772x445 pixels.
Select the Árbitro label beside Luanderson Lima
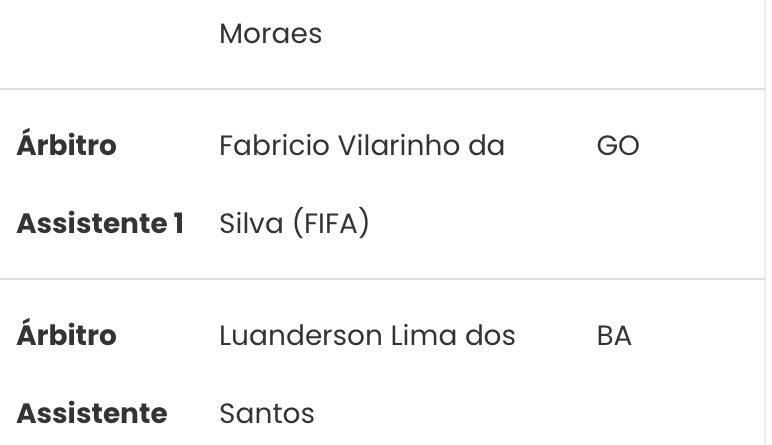[66, 335]
